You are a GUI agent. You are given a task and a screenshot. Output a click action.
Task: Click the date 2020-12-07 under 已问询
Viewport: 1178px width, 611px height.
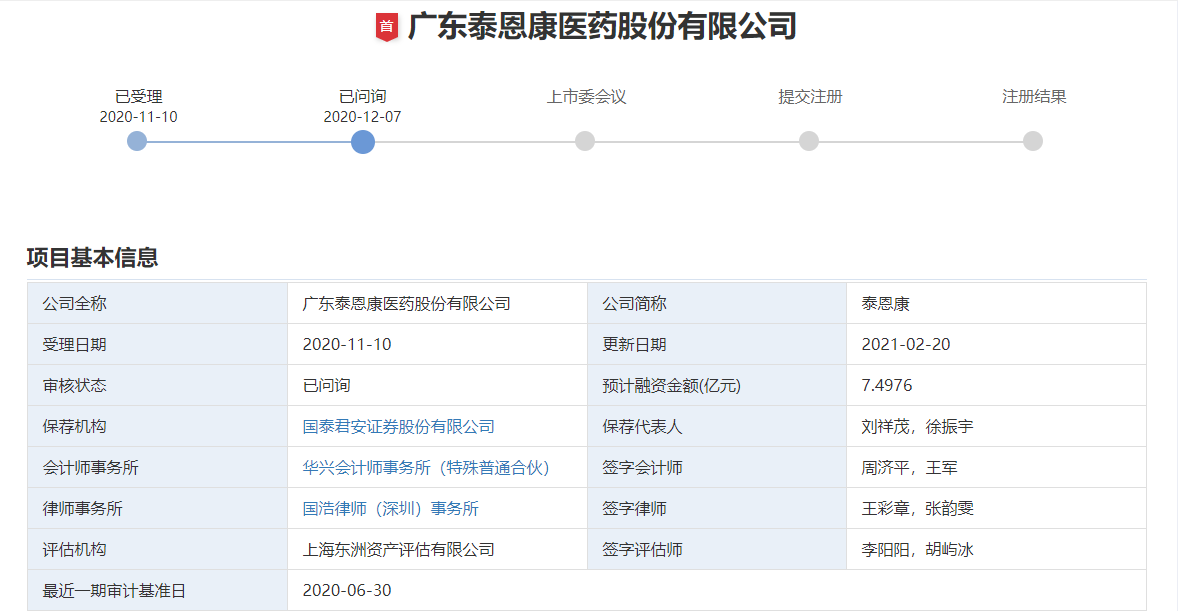[x=362, y=117]
